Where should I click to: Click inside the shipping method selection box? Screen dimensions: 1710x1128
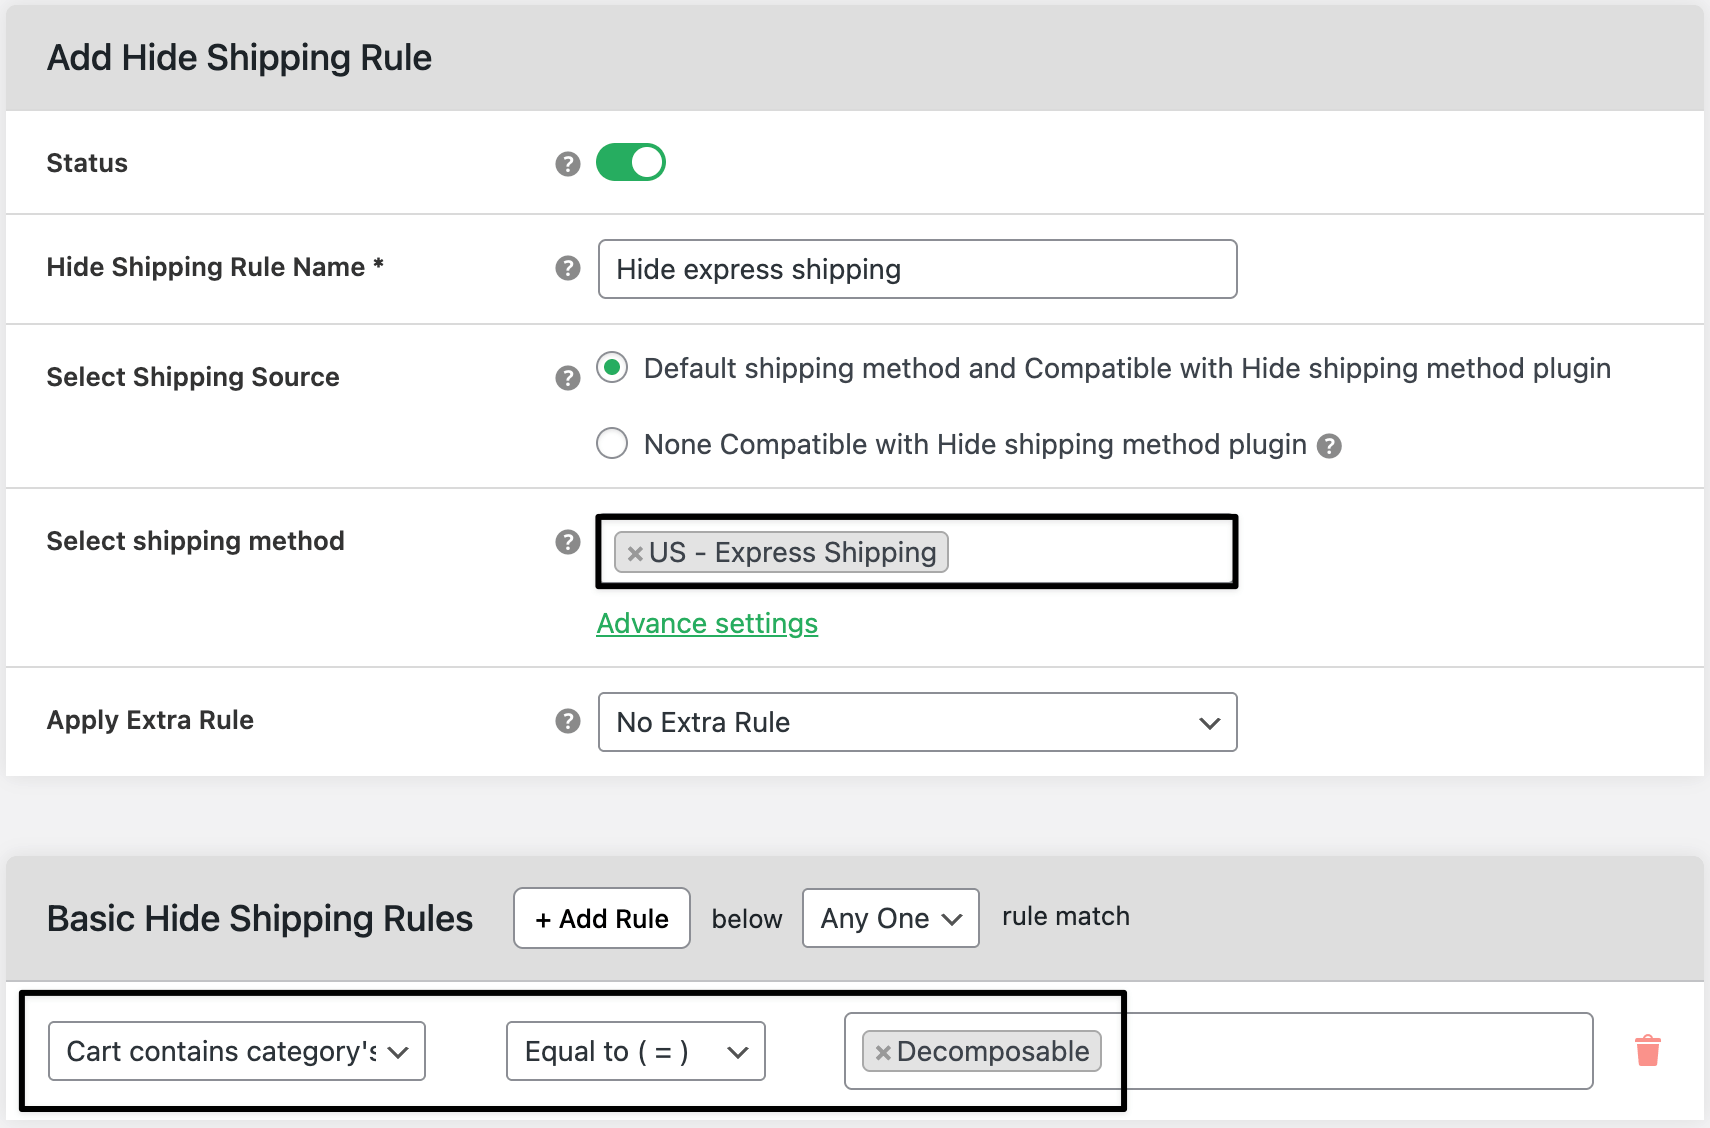point(1088,552)
